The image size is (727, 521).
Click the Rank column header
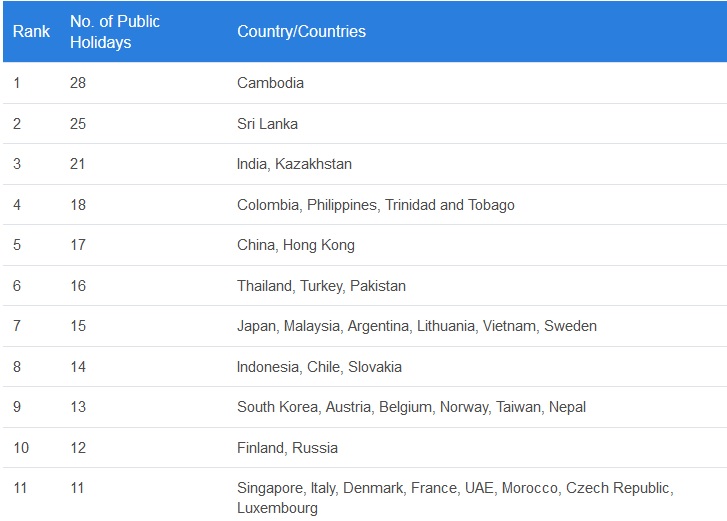pyautogui.click(x=31, y=32)
